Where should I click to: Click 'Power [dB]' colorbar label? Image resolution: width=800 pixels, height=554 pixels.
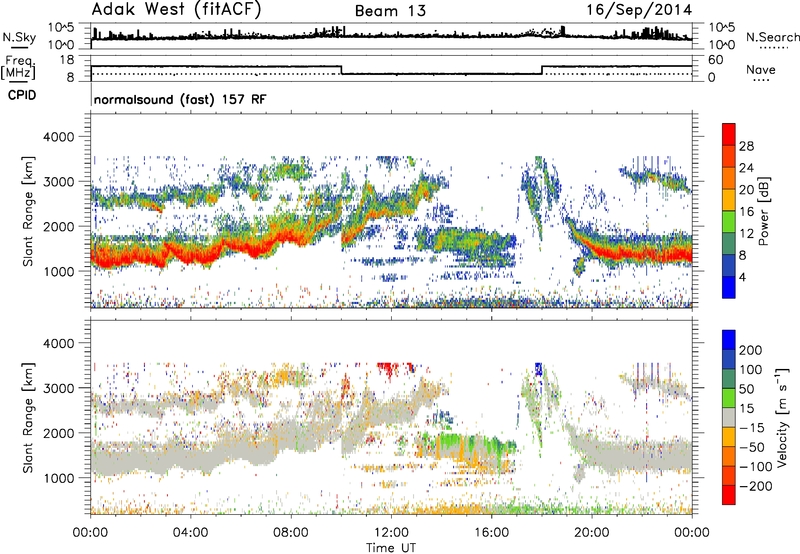coord(763,211)
